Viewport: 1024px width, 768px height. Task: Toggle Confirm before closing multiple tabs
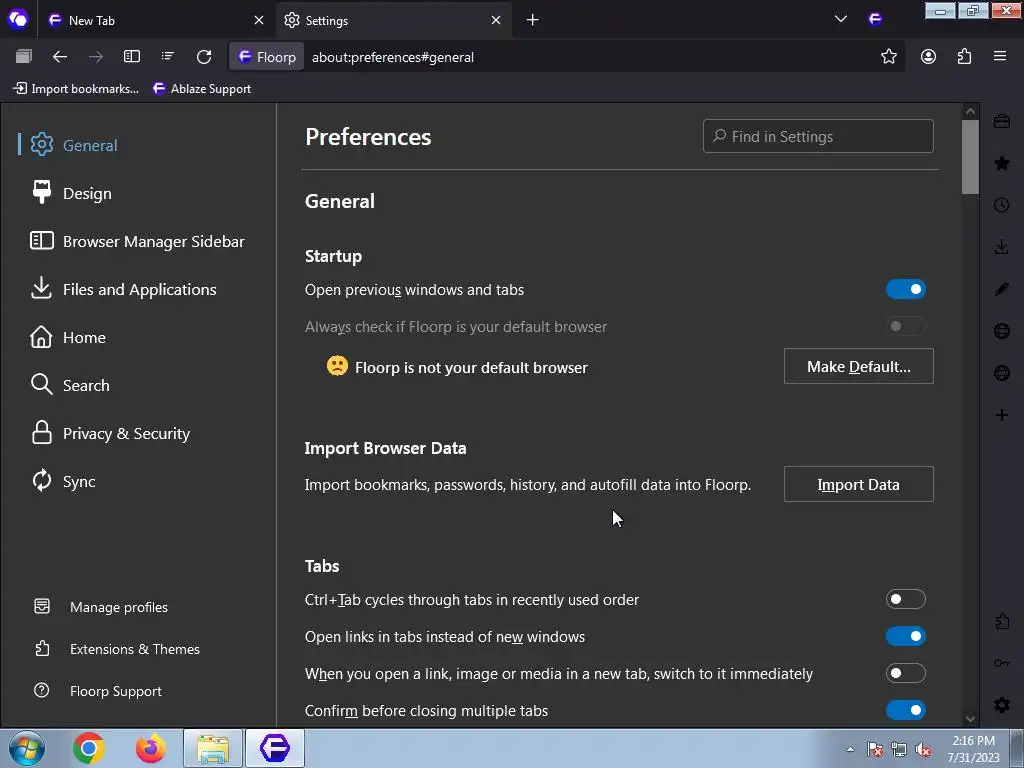pyautogui.click(x=906, y=710)
